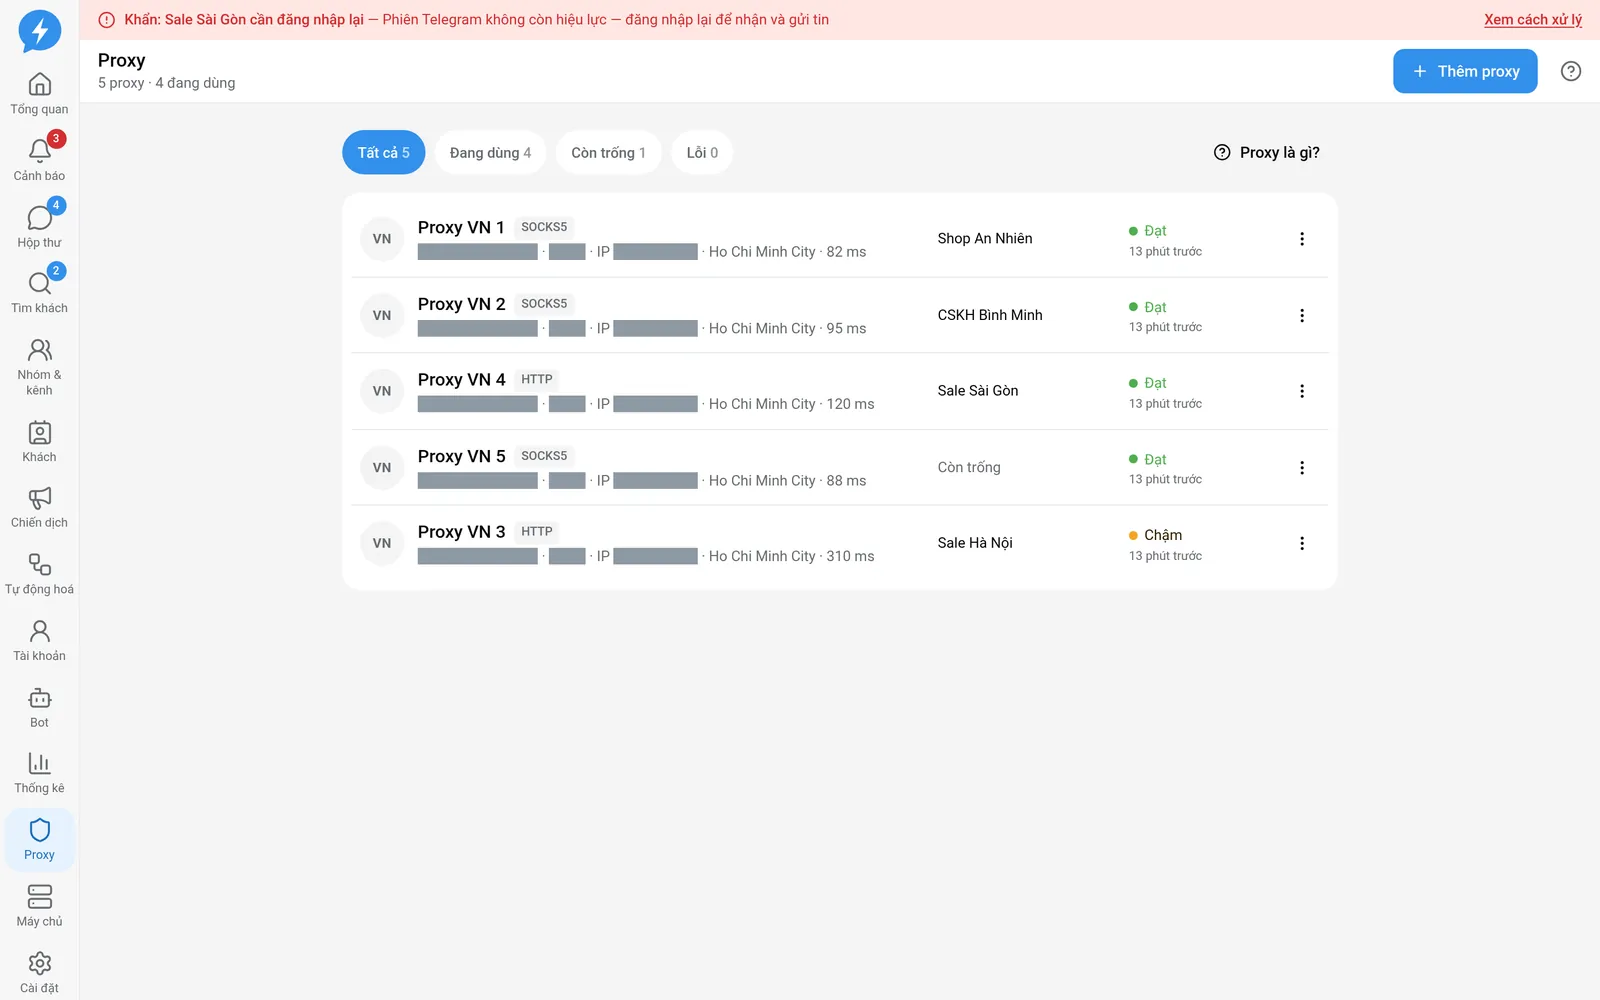Click Sale Sài Gòn account in list

tap(978, 391)
